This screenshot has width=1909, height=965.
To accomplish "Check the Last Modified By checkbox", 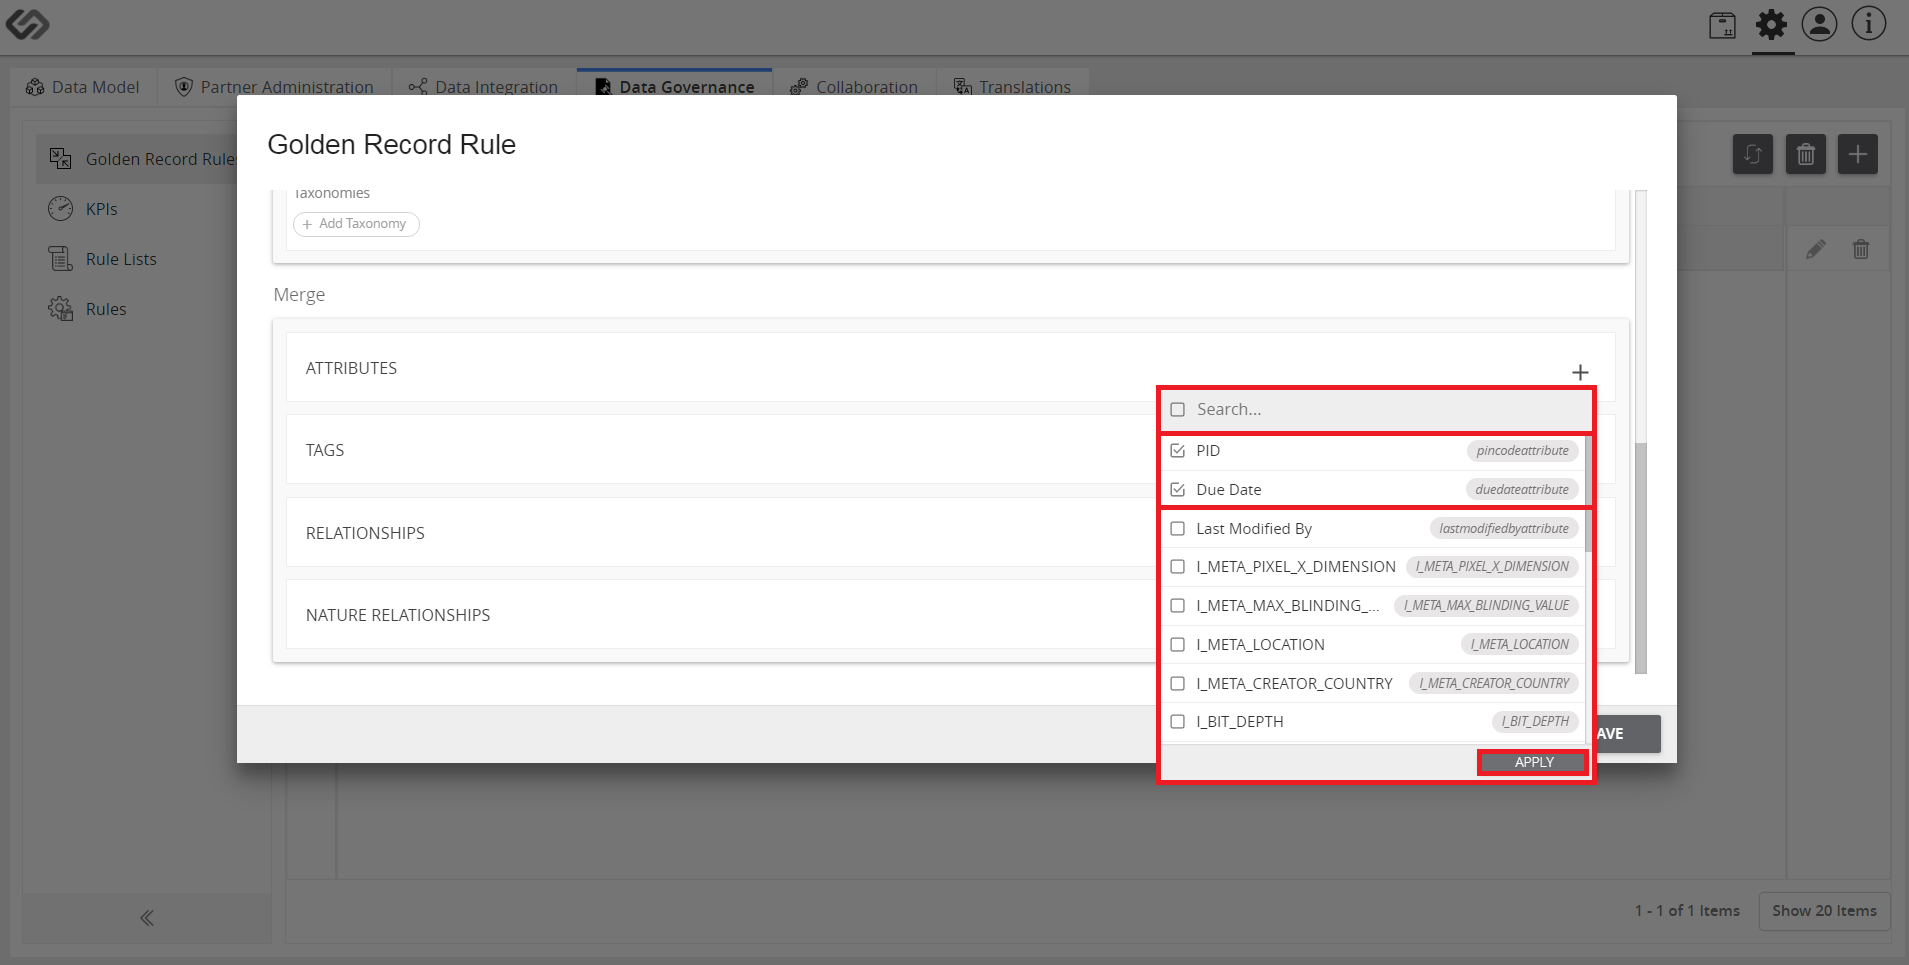I will 1178,529.
